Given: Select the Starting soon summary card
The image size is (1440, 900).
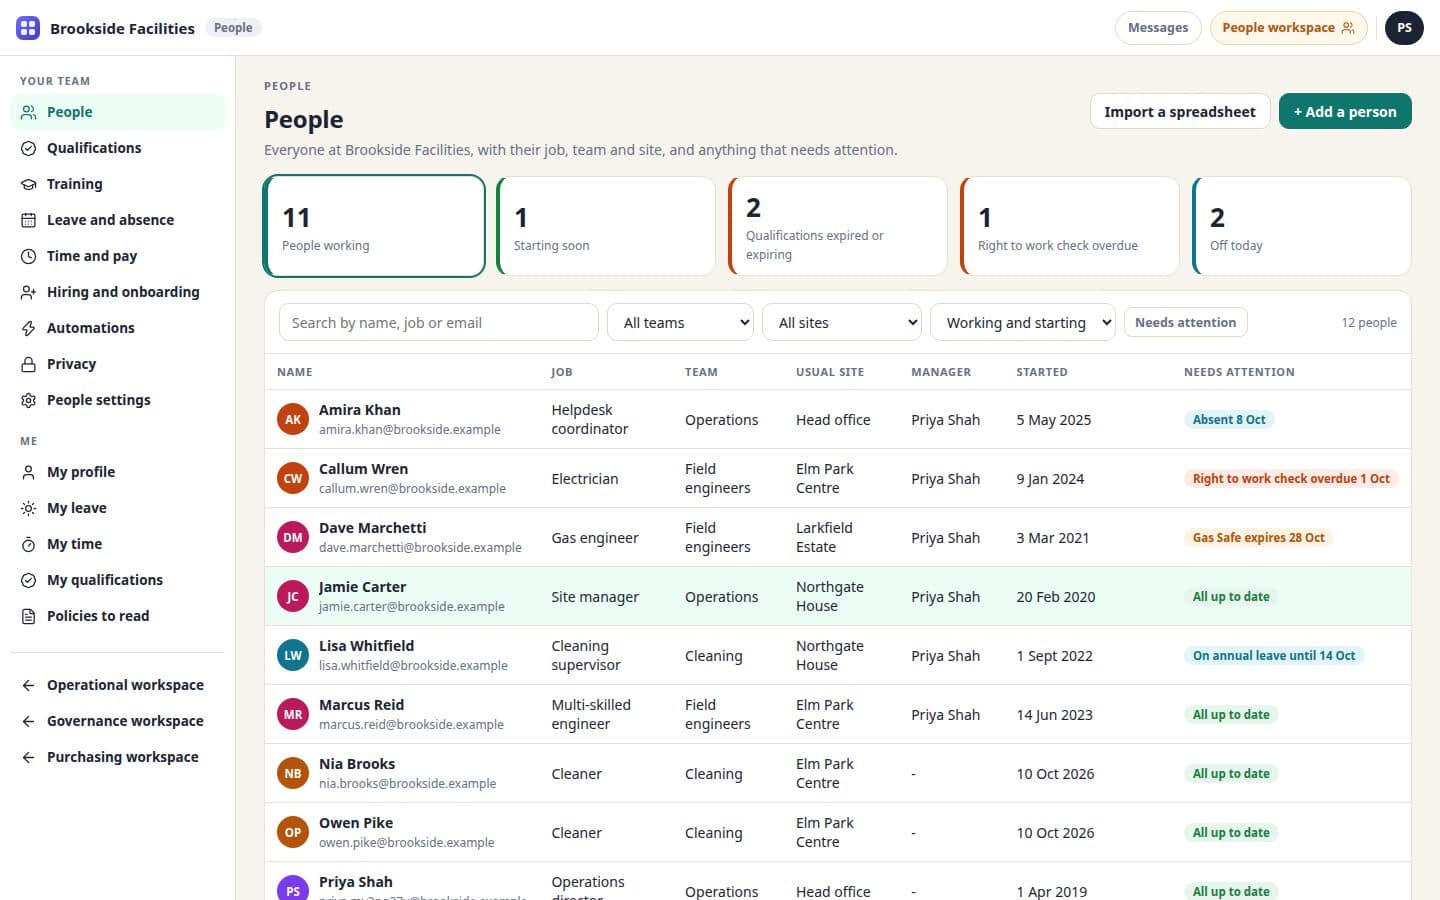Looking at the screenshot, I should pyautogui.click(x=606, y=226).
